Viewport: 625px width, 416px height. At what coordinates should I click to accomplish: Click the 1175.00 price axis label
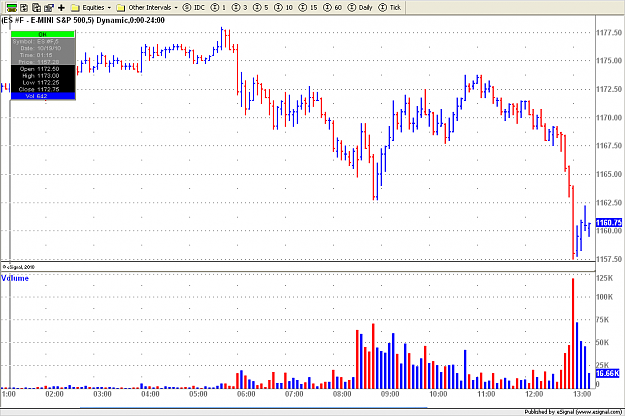[x=609, y=61]
